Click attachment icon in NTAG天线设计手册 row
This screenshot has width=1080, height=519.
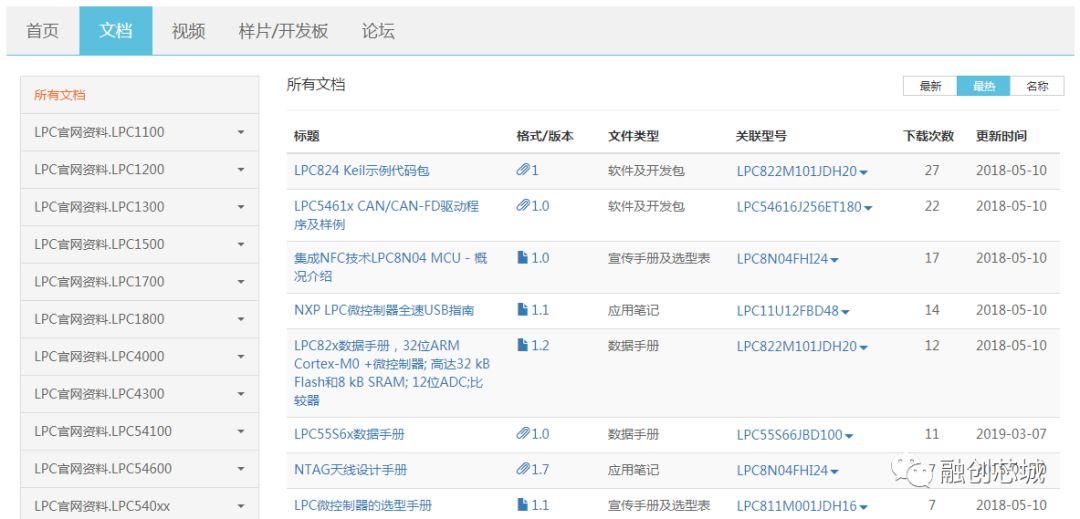[523, 469]
